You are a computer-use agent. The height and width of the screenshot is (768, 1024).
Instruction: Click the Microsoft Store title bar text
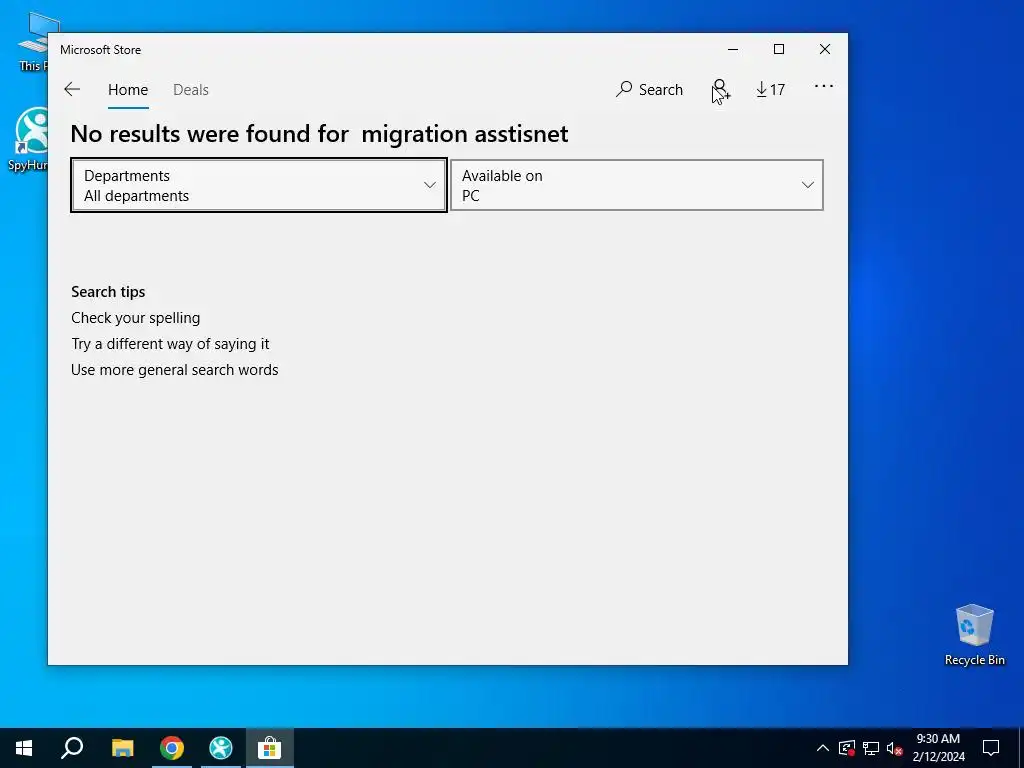[x=101, y=50]
